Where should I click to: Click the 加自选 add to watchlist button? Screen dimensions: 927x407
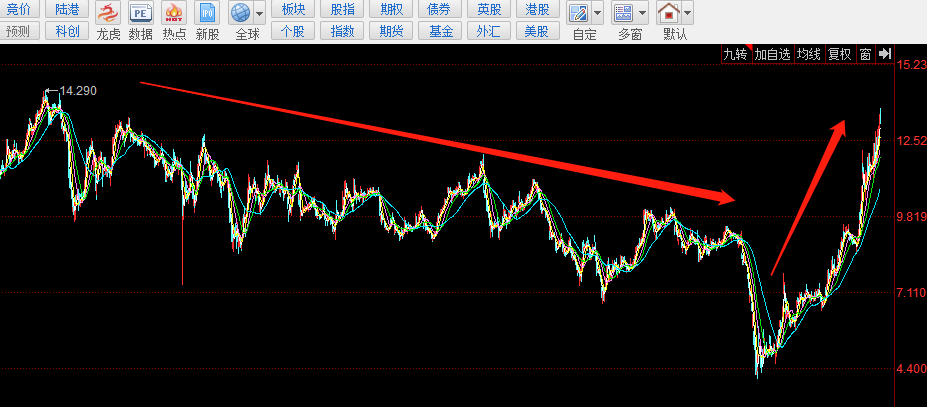[772, 54]
